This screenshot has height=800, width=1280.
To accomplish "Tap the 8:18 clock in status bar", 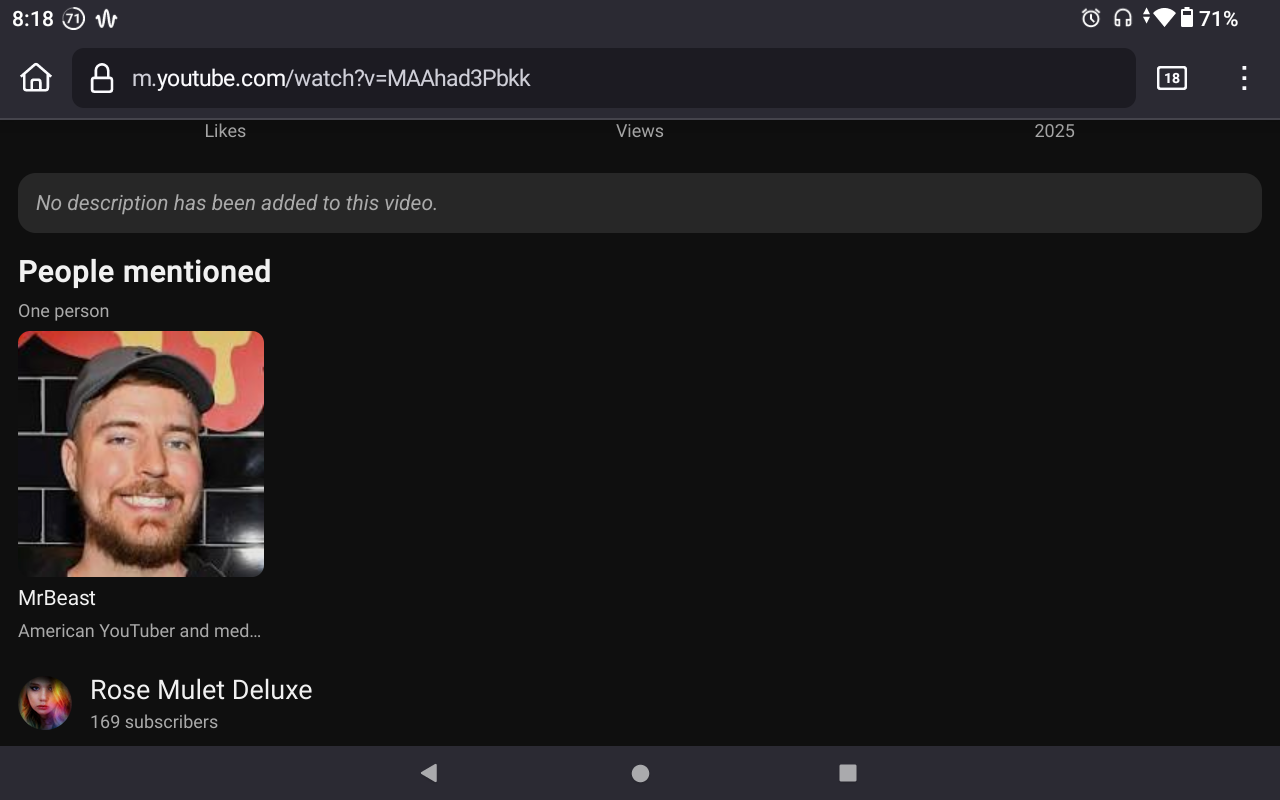I will tap(32, 18).
